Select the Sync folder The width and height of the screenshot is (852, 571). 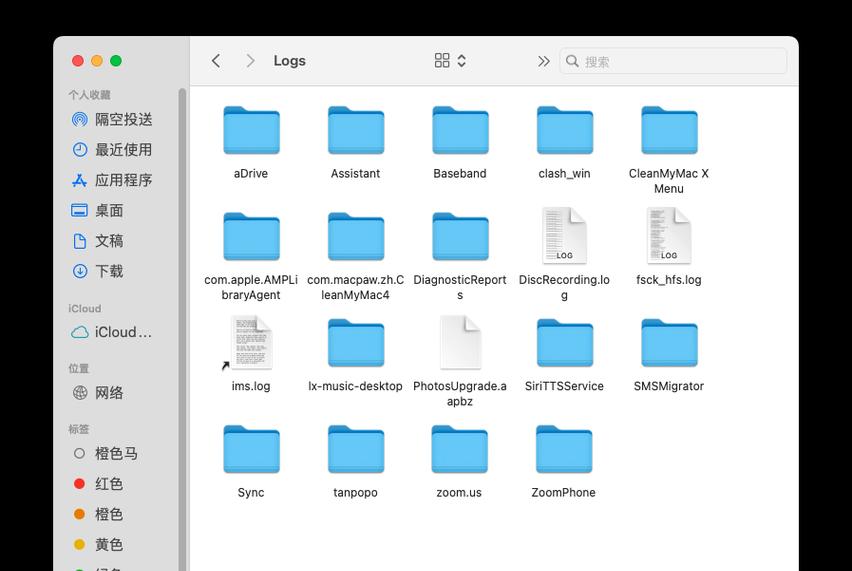251,450
